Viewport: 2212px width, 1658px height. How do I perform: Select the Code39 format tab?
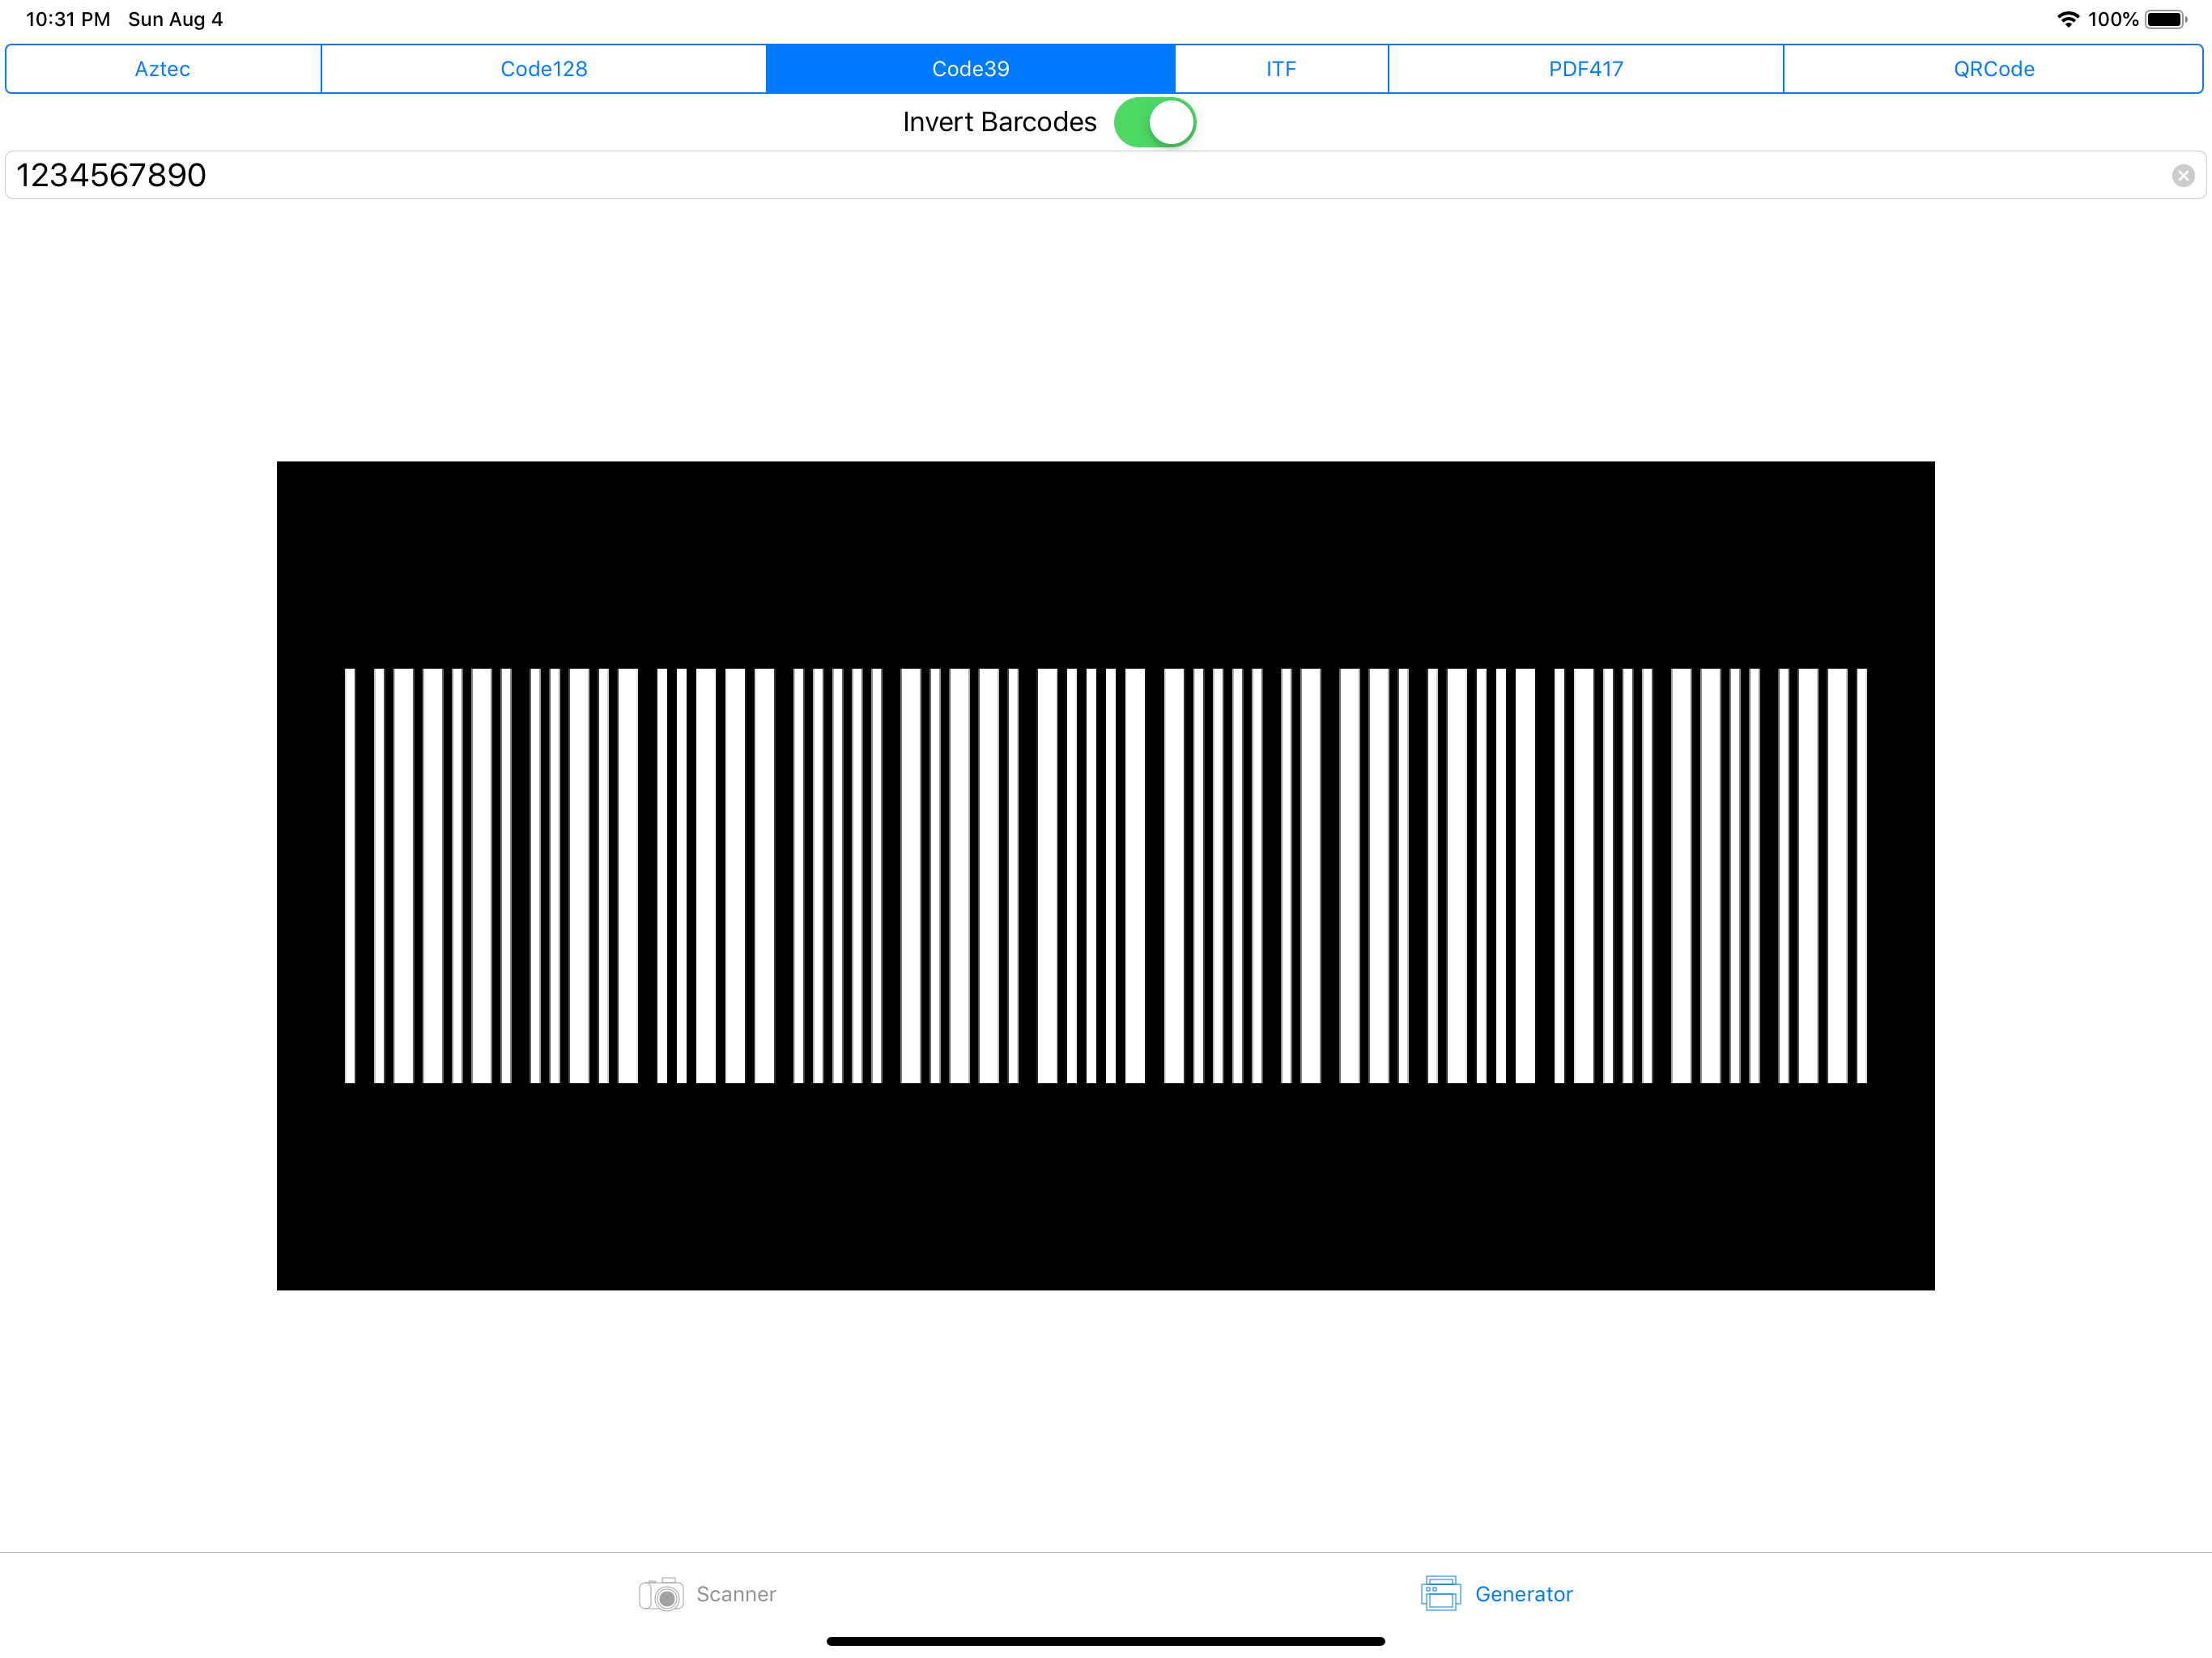point(970,68)
